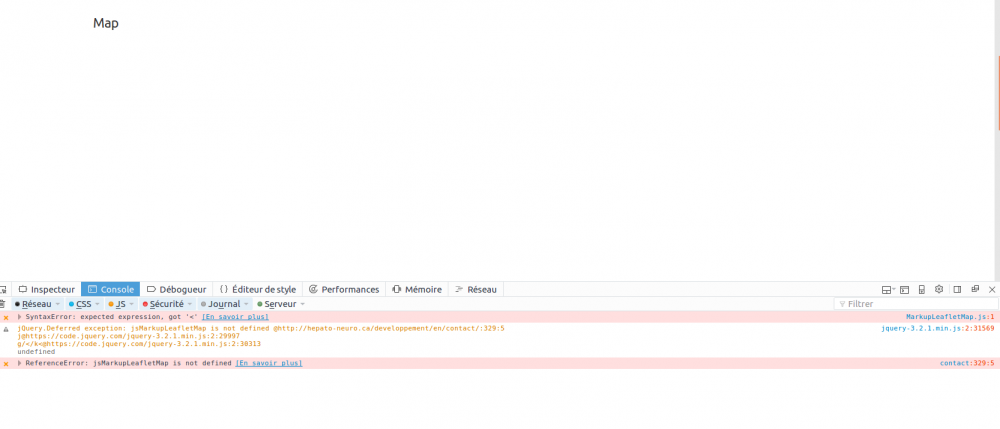Click the element picker icon in devtools
The height and width of the screenshot is (429, 1000).
pyautogui.click(x=4, y=289)
